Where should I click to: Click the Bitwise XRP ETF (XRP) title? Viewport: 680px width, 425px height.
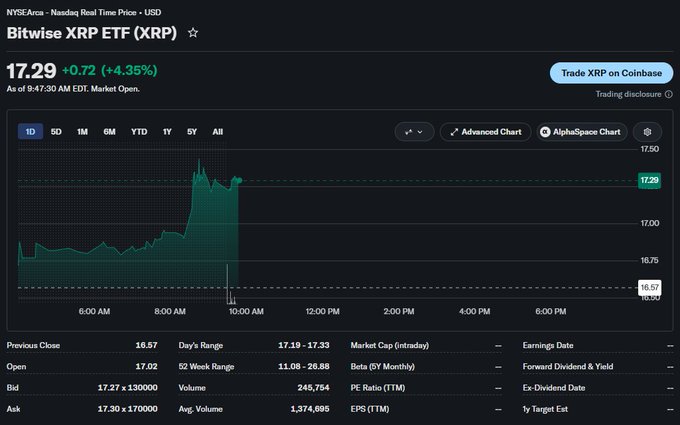92,33
